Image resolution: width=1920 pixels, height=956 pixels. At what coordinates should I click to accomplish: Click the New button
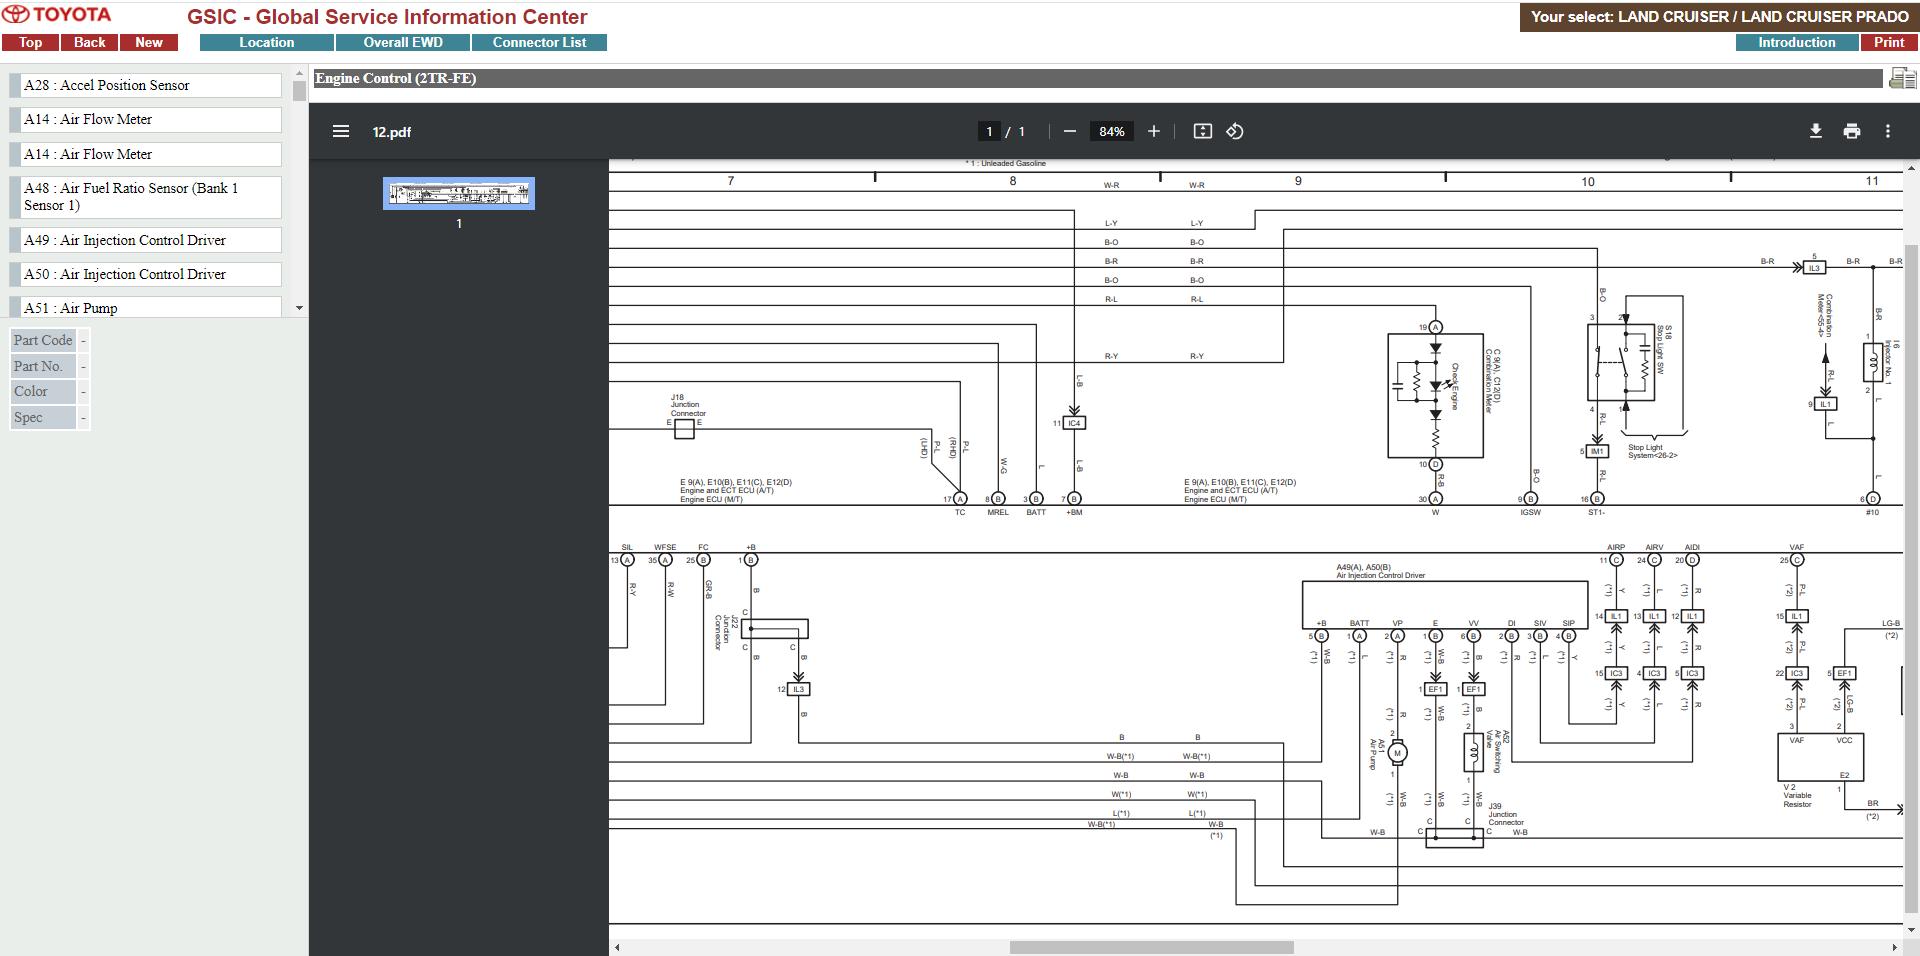[x=149, y=42]
